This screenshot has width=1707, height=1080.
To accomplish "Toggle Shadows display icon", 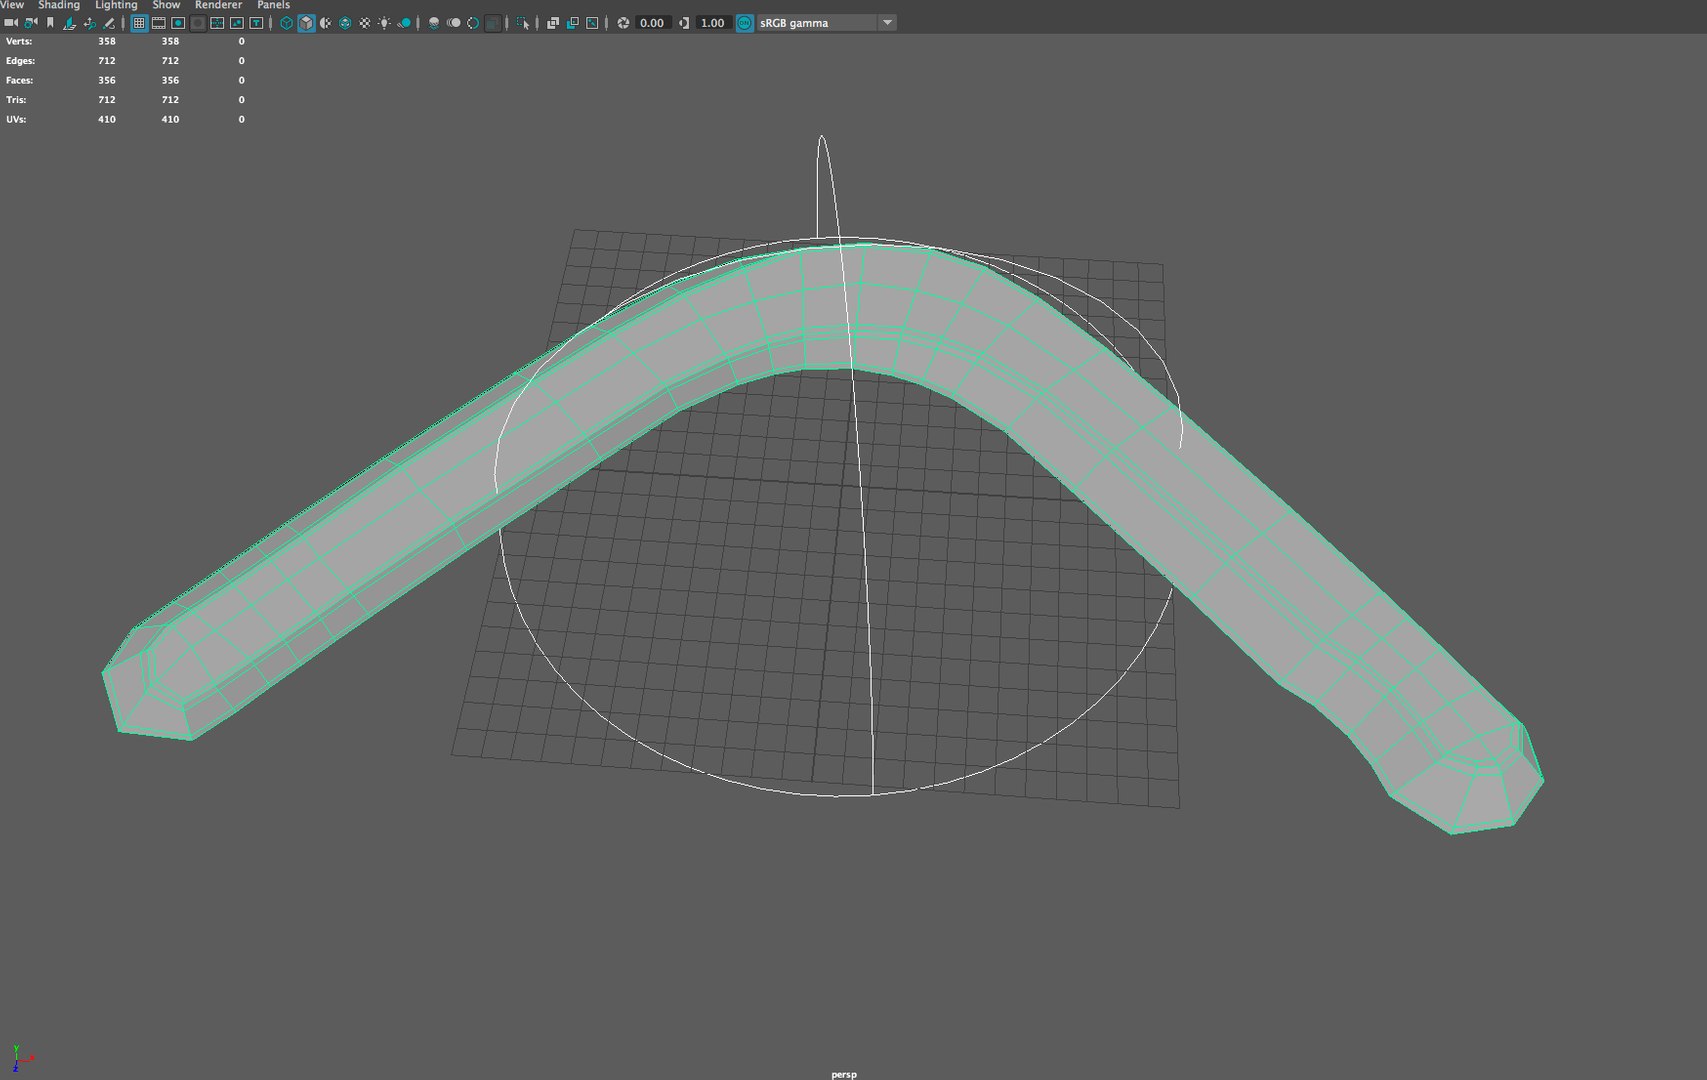I will coord(404,22).
